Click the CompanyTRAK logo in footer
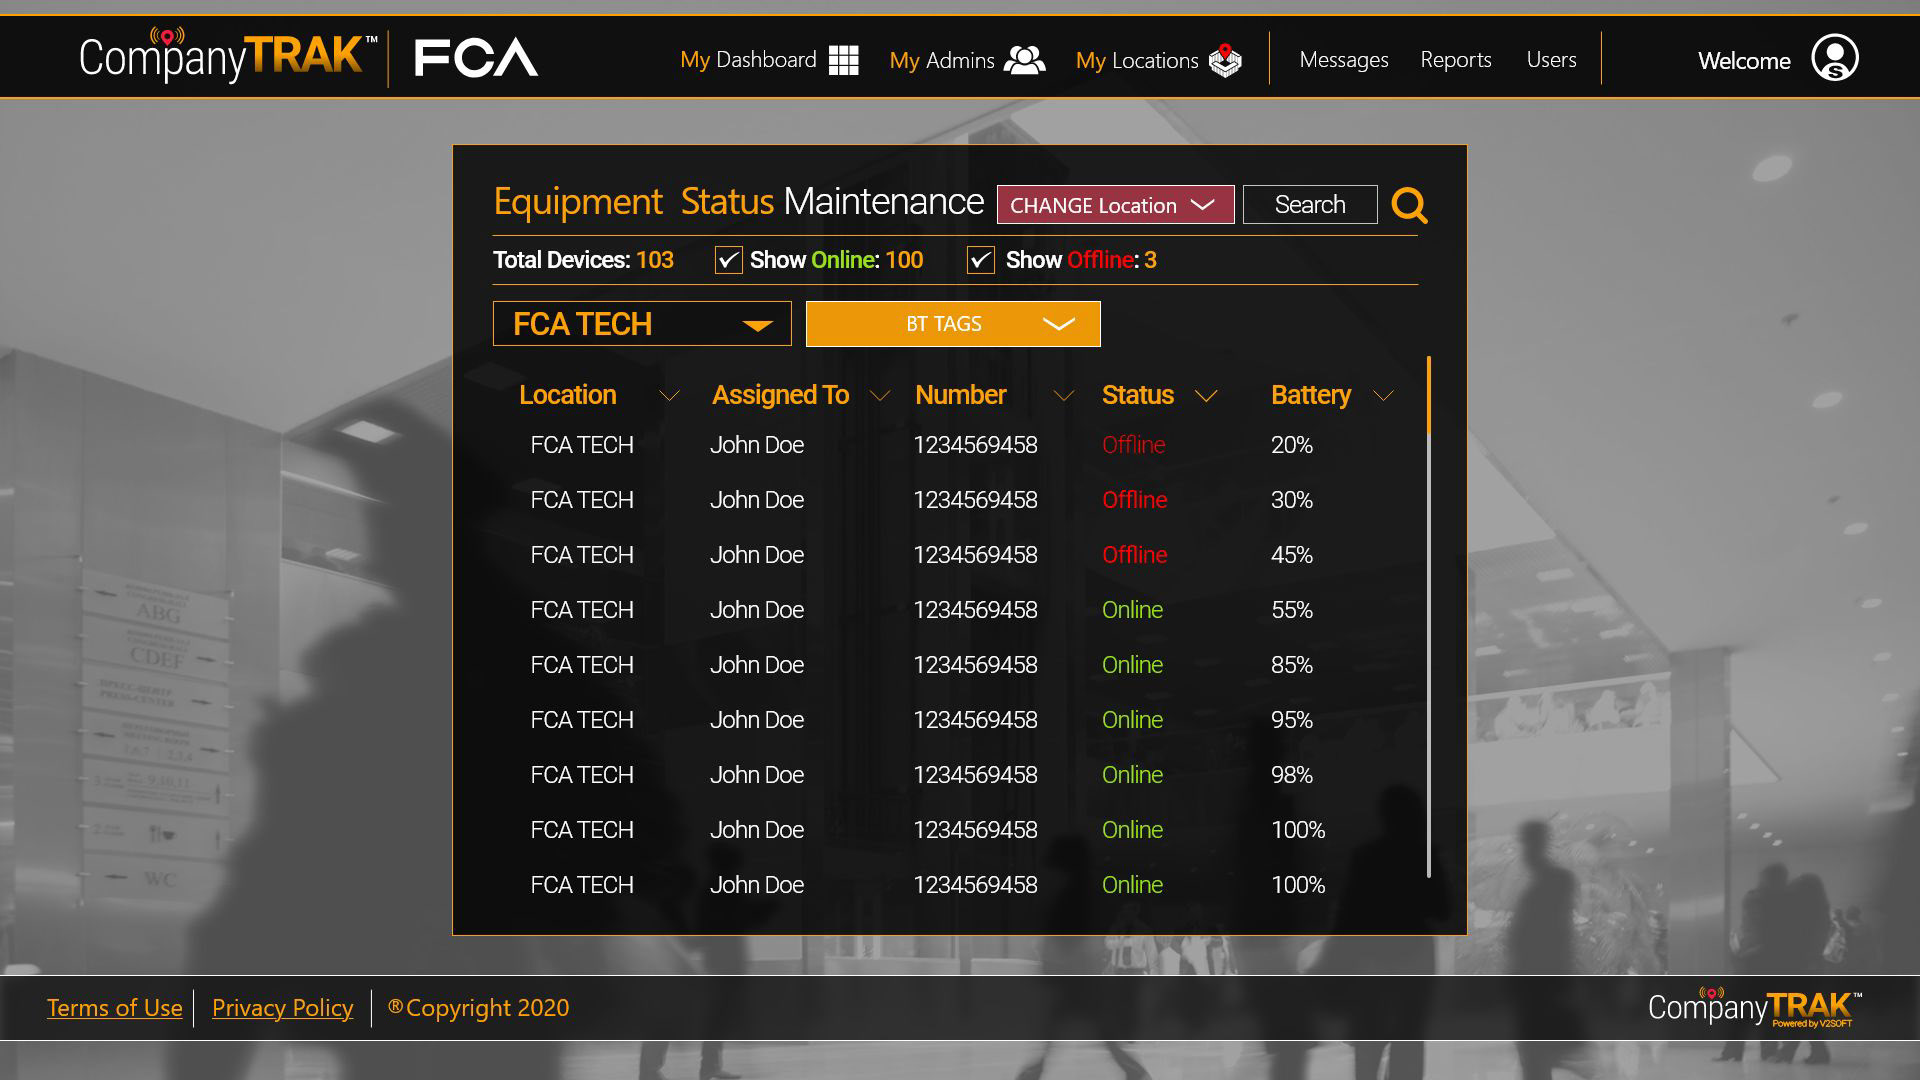 [x=1755, y=1007]
